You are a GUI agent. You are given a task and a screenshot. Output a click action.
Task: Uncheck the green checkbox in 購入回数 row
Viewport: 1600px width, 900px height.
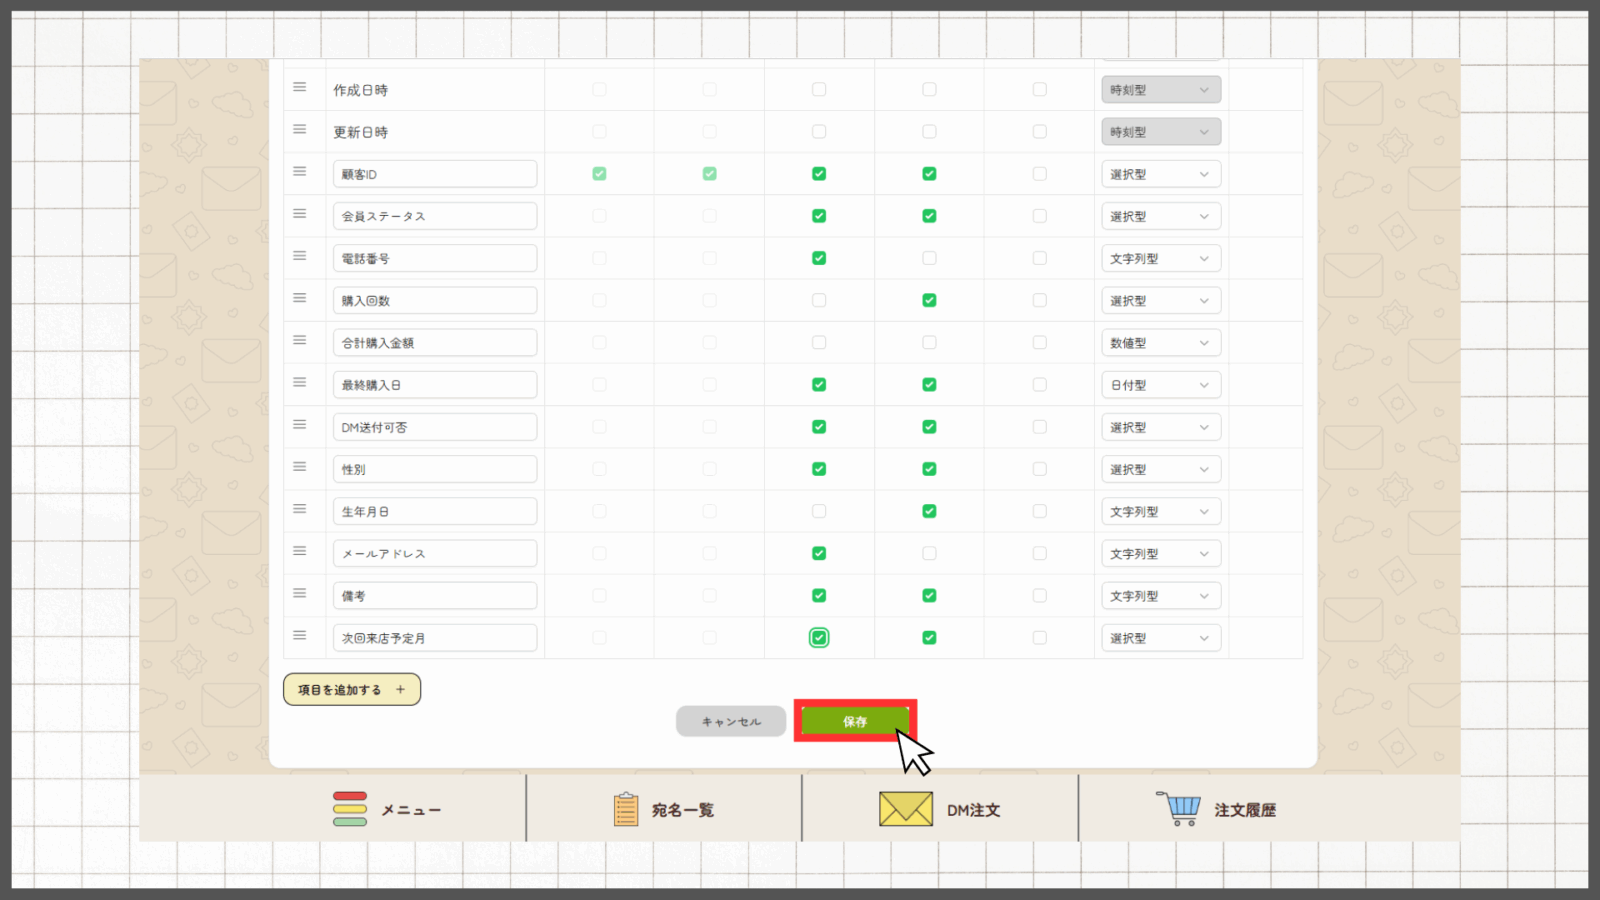(x=929, y=300)
